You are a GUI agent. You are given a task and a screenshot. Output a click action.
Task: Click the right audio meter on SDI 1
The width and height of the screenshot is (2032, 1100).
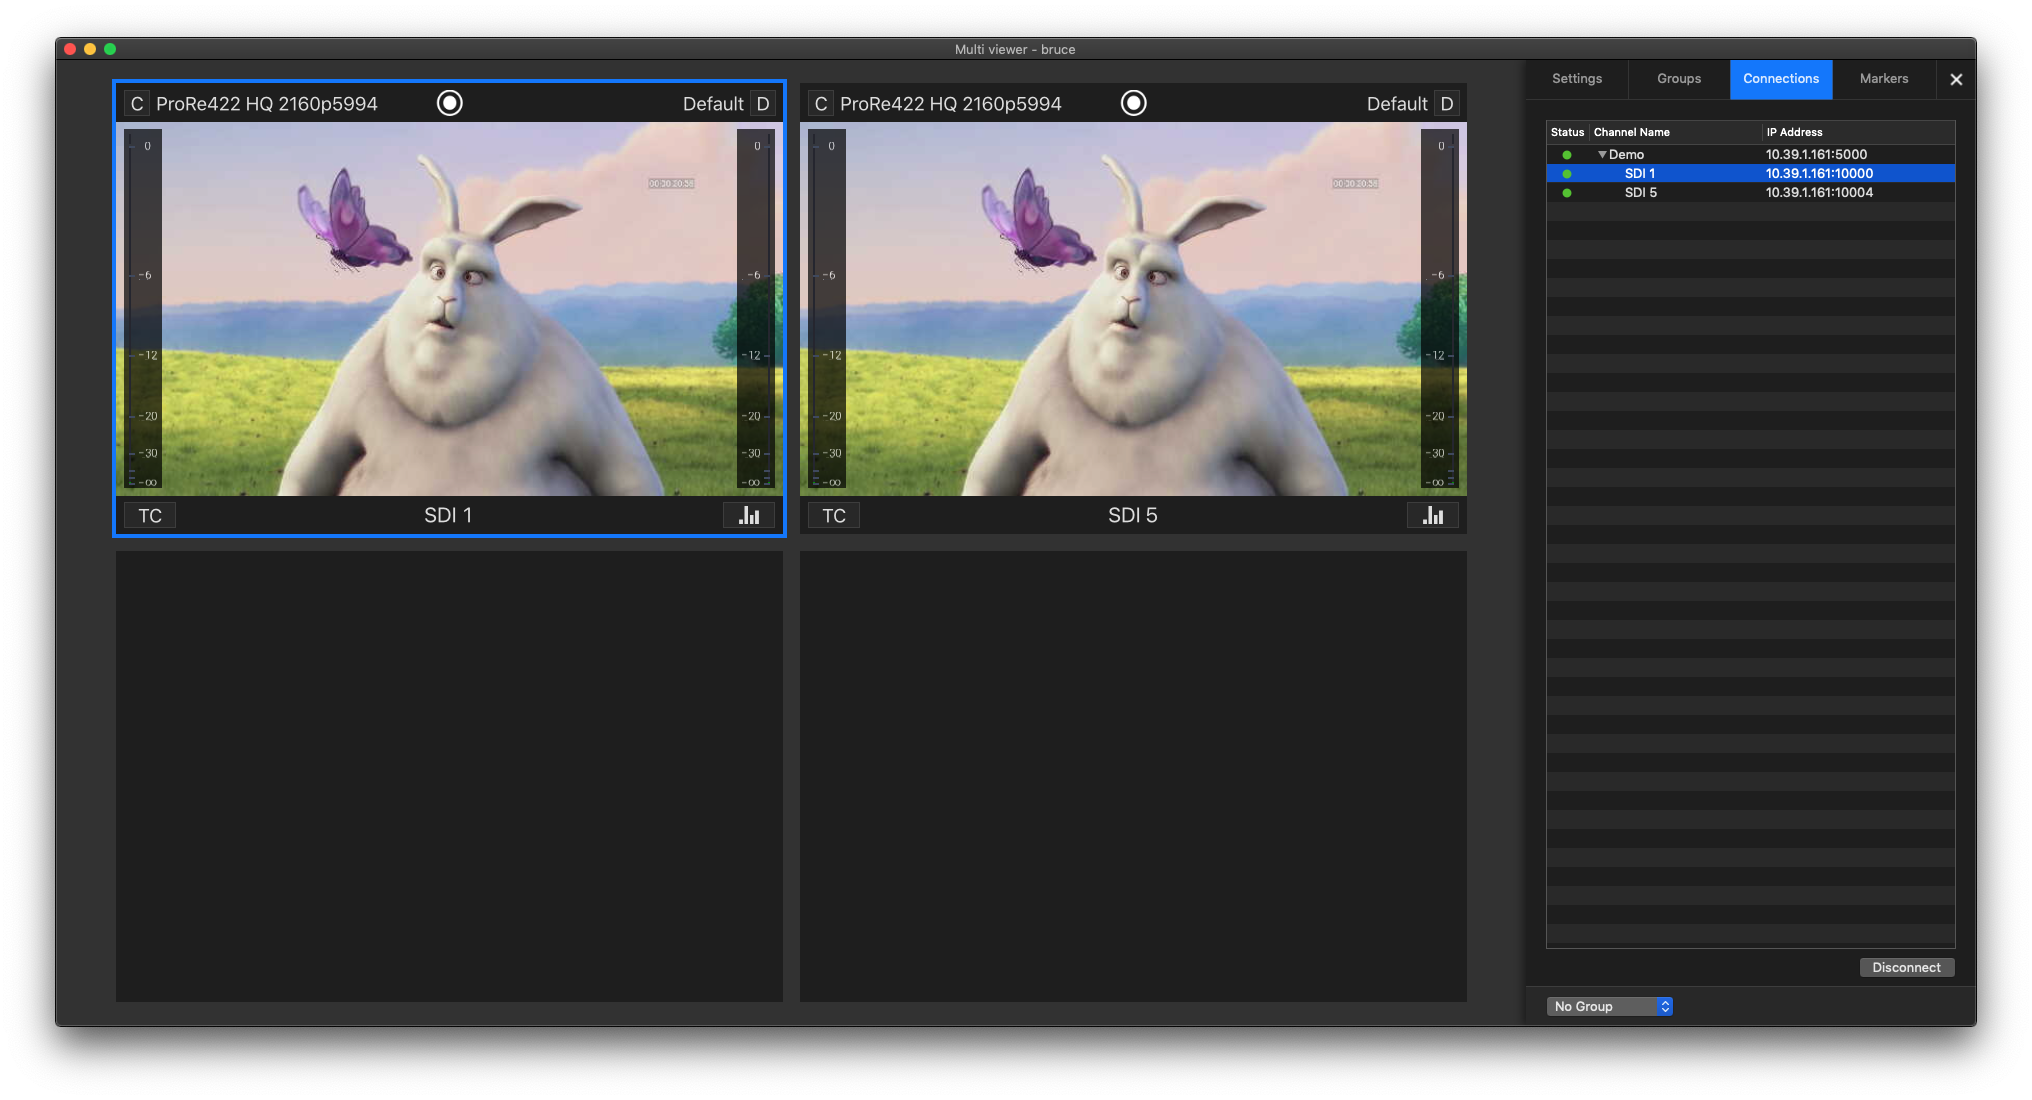tap(756, 309)
